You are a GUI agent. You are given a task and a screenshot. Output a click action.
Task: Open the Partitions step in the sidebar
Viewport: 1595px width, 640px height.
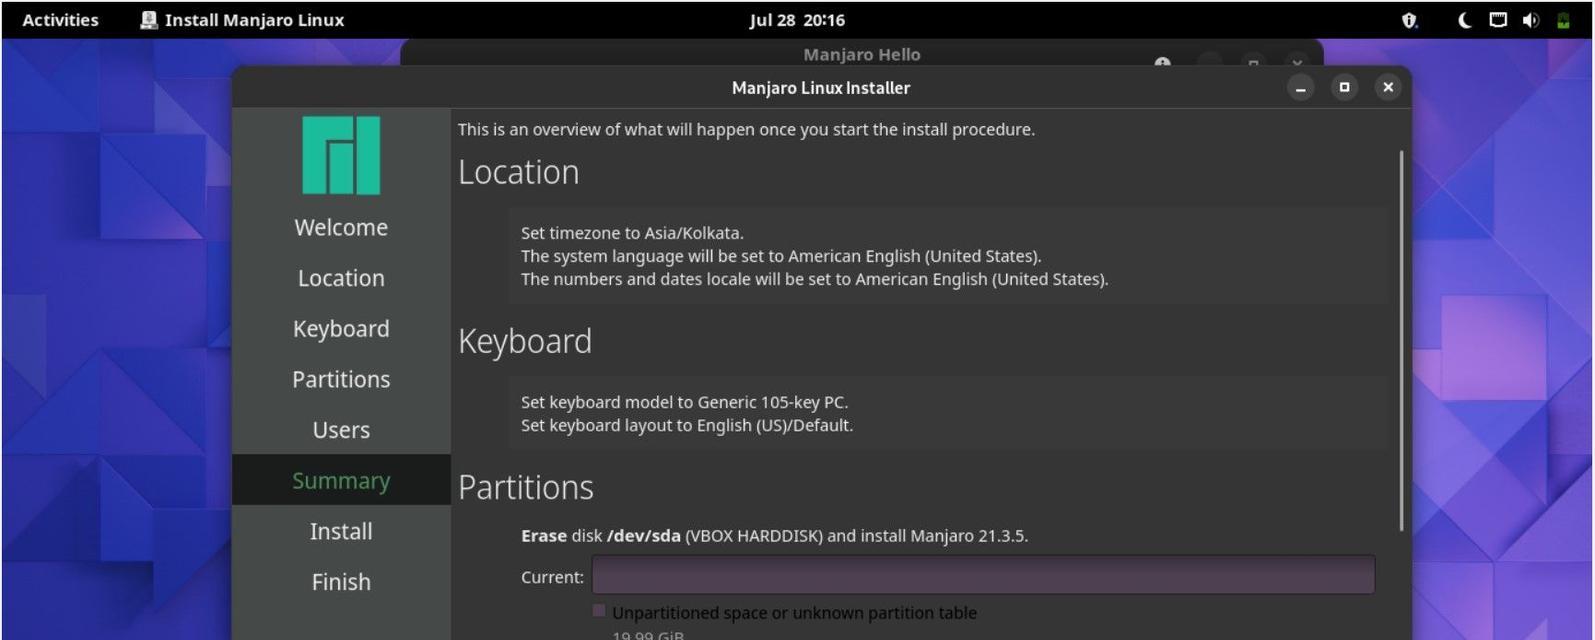[x=341, y=379]
